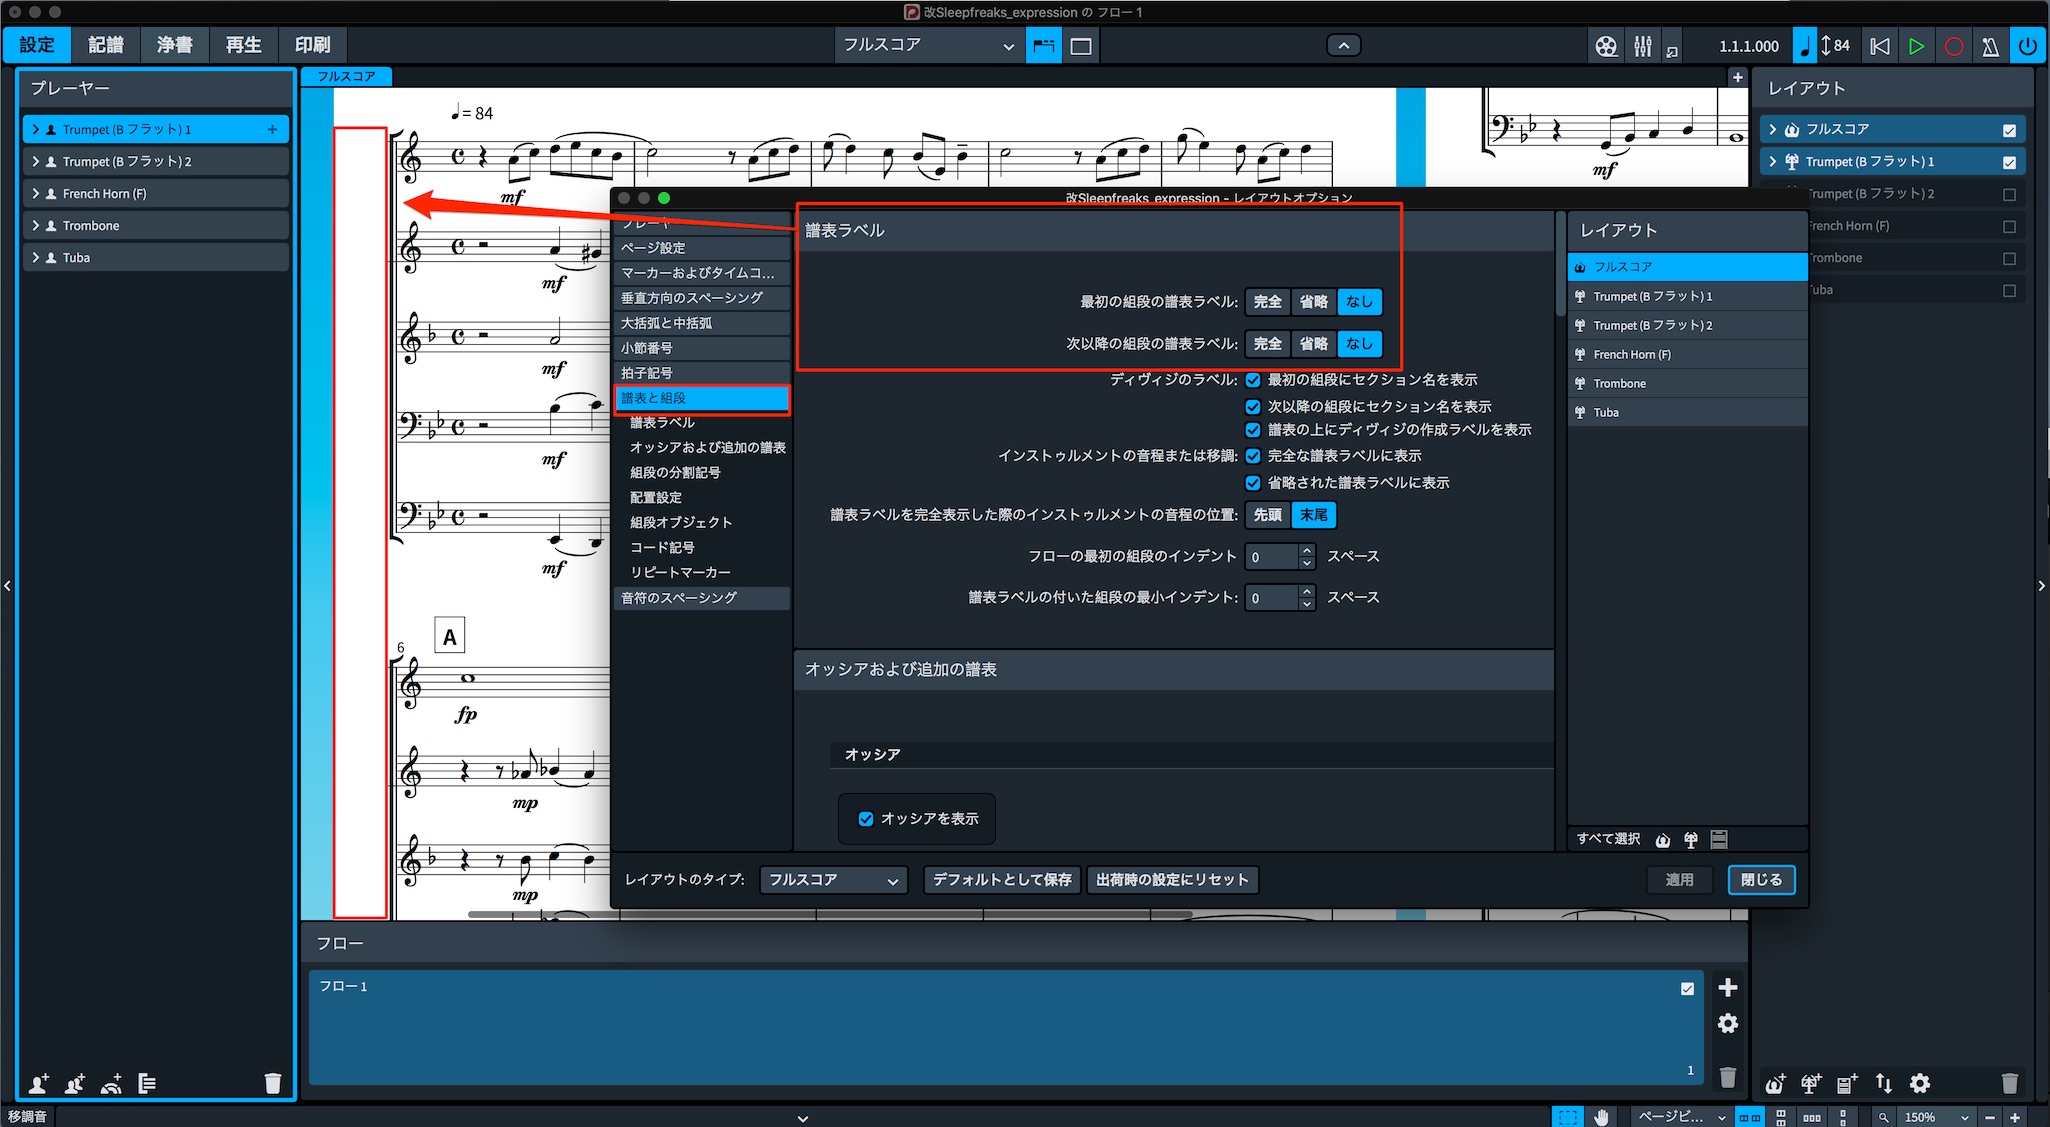Image resolution: width=2050 pixels, height=1127 pixels.
Task: Click すべて選択 in dialog layouts list
Action: click(x=1609, y=839)
